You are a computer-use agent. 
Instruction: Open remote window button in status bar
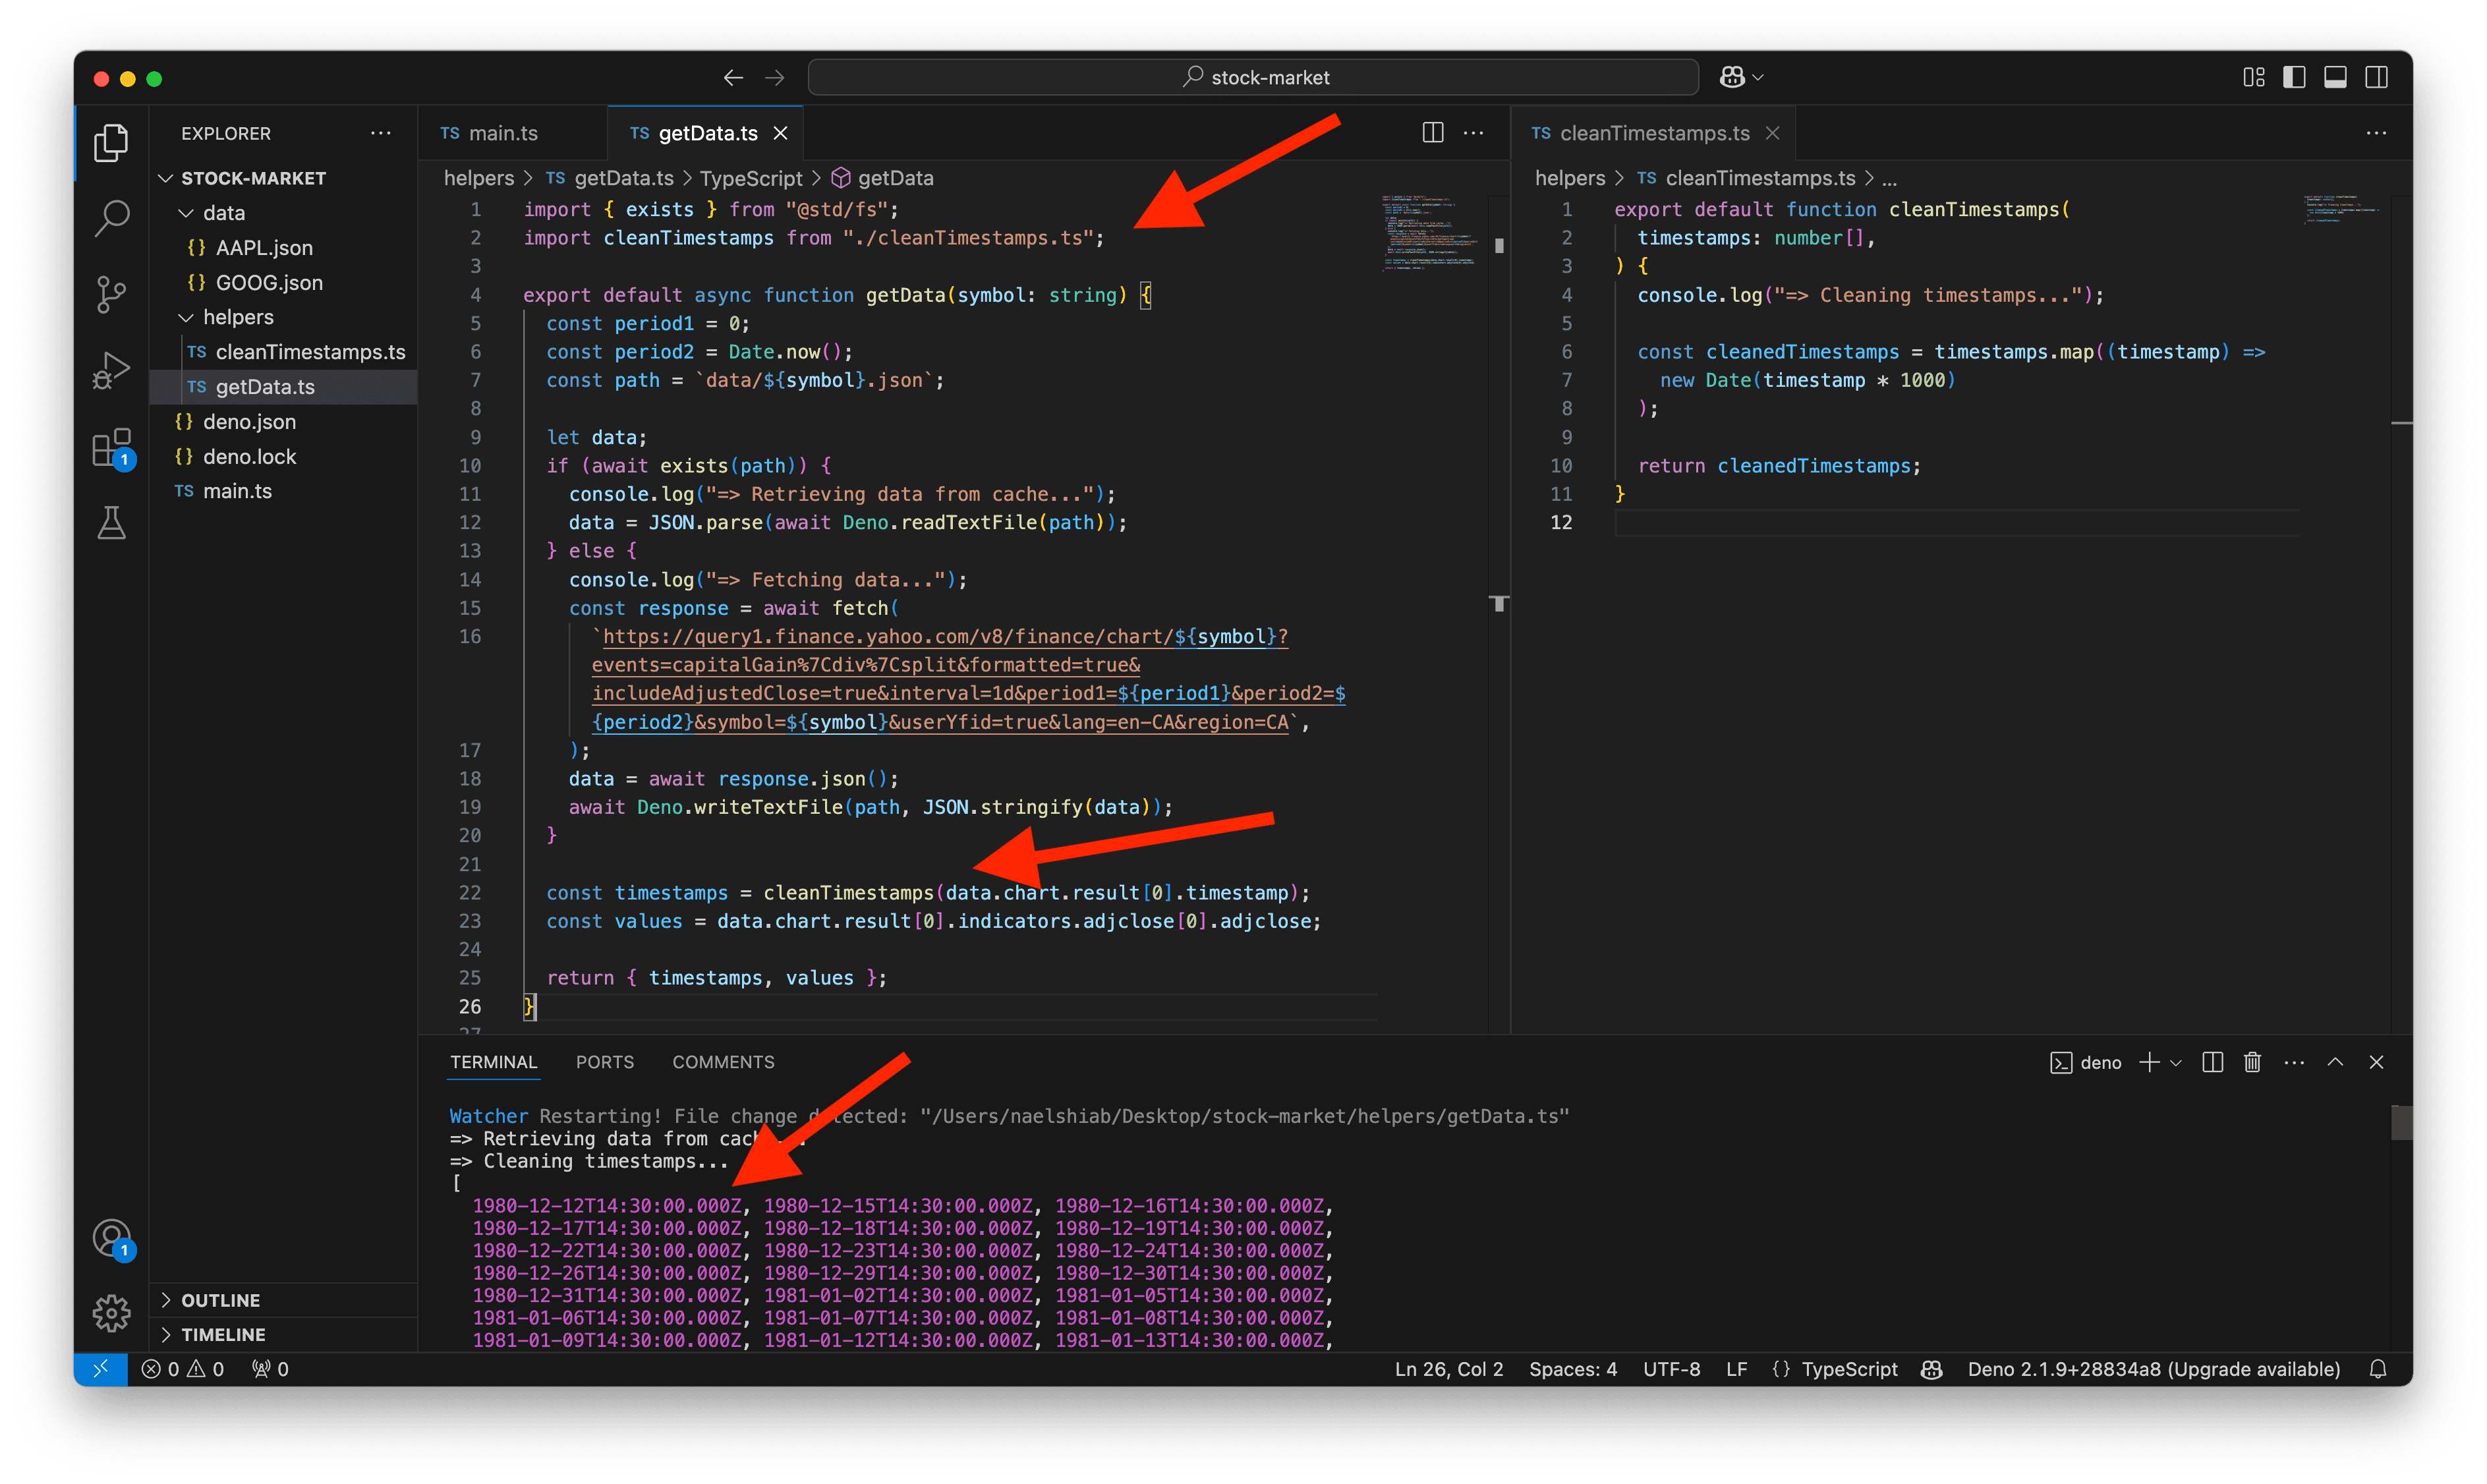(101, 1369)
